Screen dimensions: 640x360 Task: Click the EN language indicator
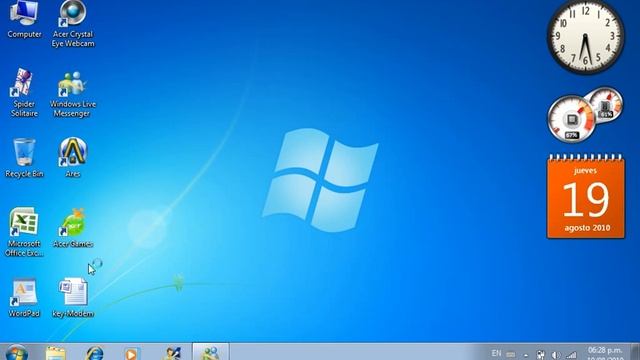click(496, 353)
